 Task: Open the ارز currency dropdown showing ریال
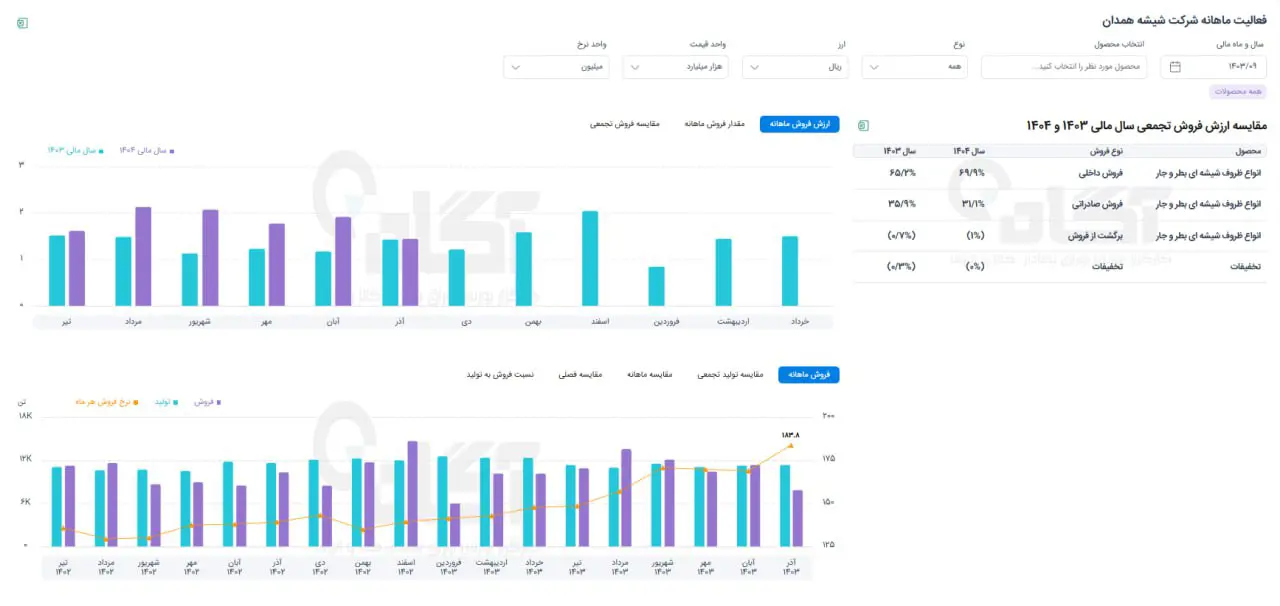pyautogui.click(x=795, y=67)
